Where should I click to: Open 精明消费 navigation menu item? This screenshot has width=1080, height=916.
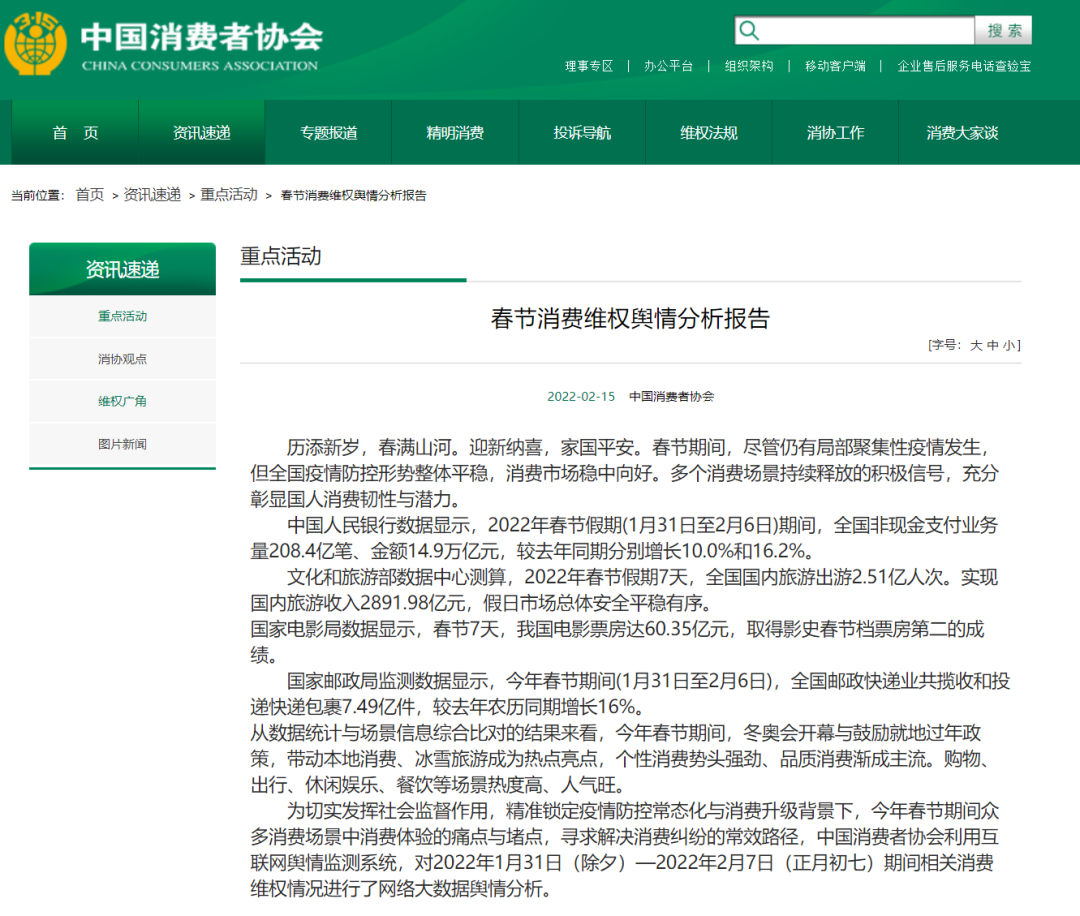[x=455, y=132]
